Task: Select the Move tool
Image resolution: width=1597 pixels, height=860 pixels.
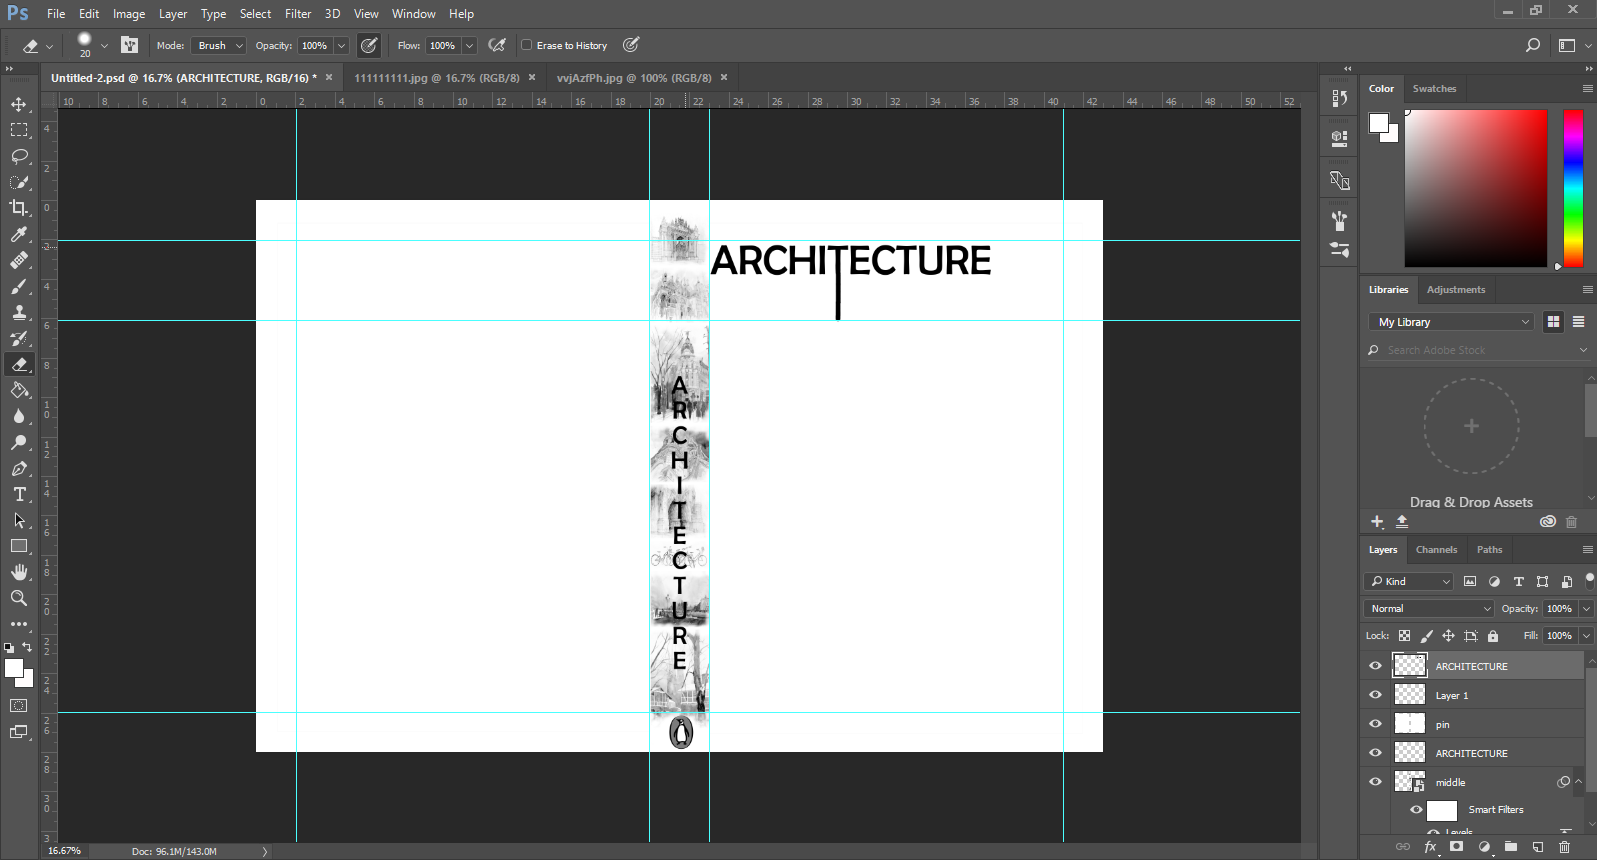Action: [19, 104]
